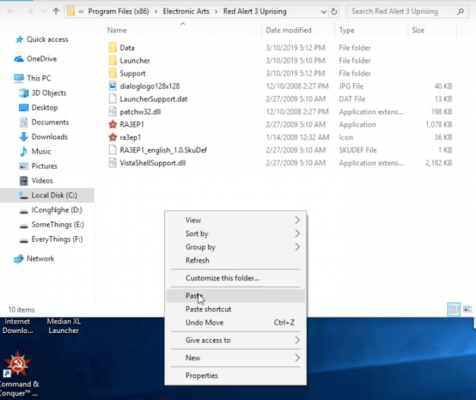
Task: Click the Videos film icon
Action: pos(24,181)
